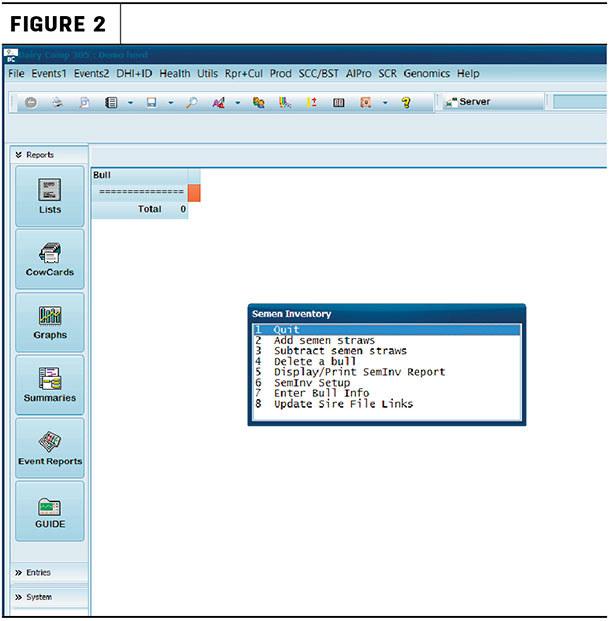Select SemInv Setup option
This screenshot has height=621, width=610.
(387, 383)
